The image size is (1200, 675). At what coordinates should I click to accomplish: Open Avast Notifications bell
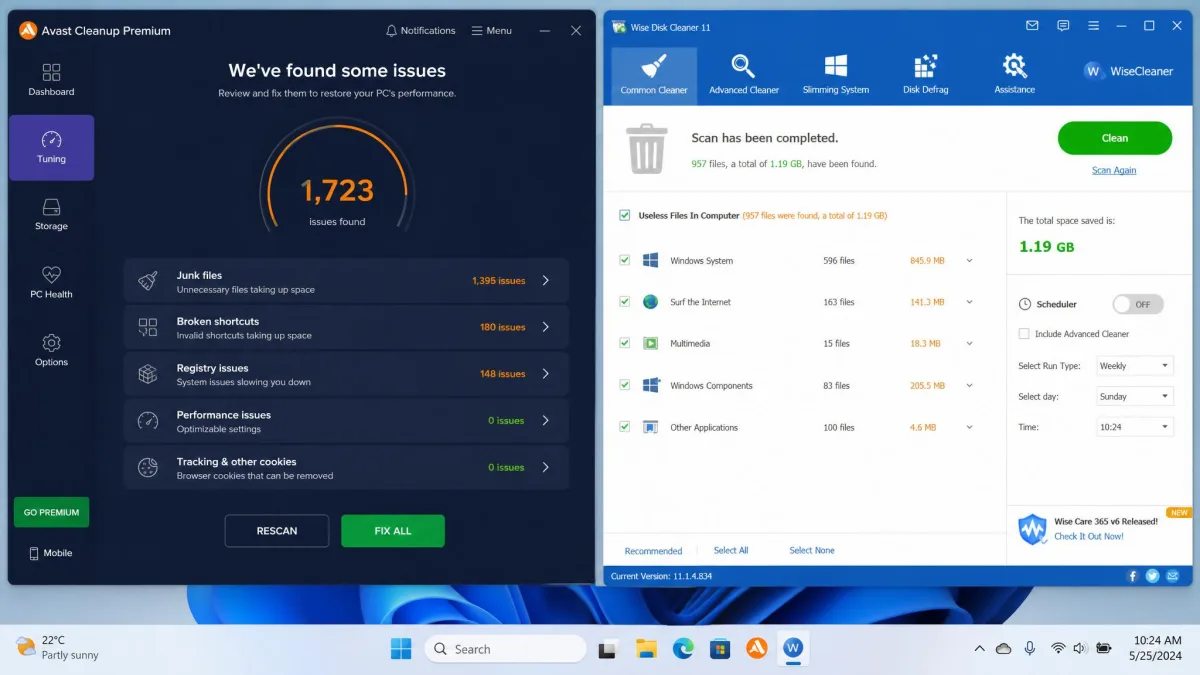point(391,31)
